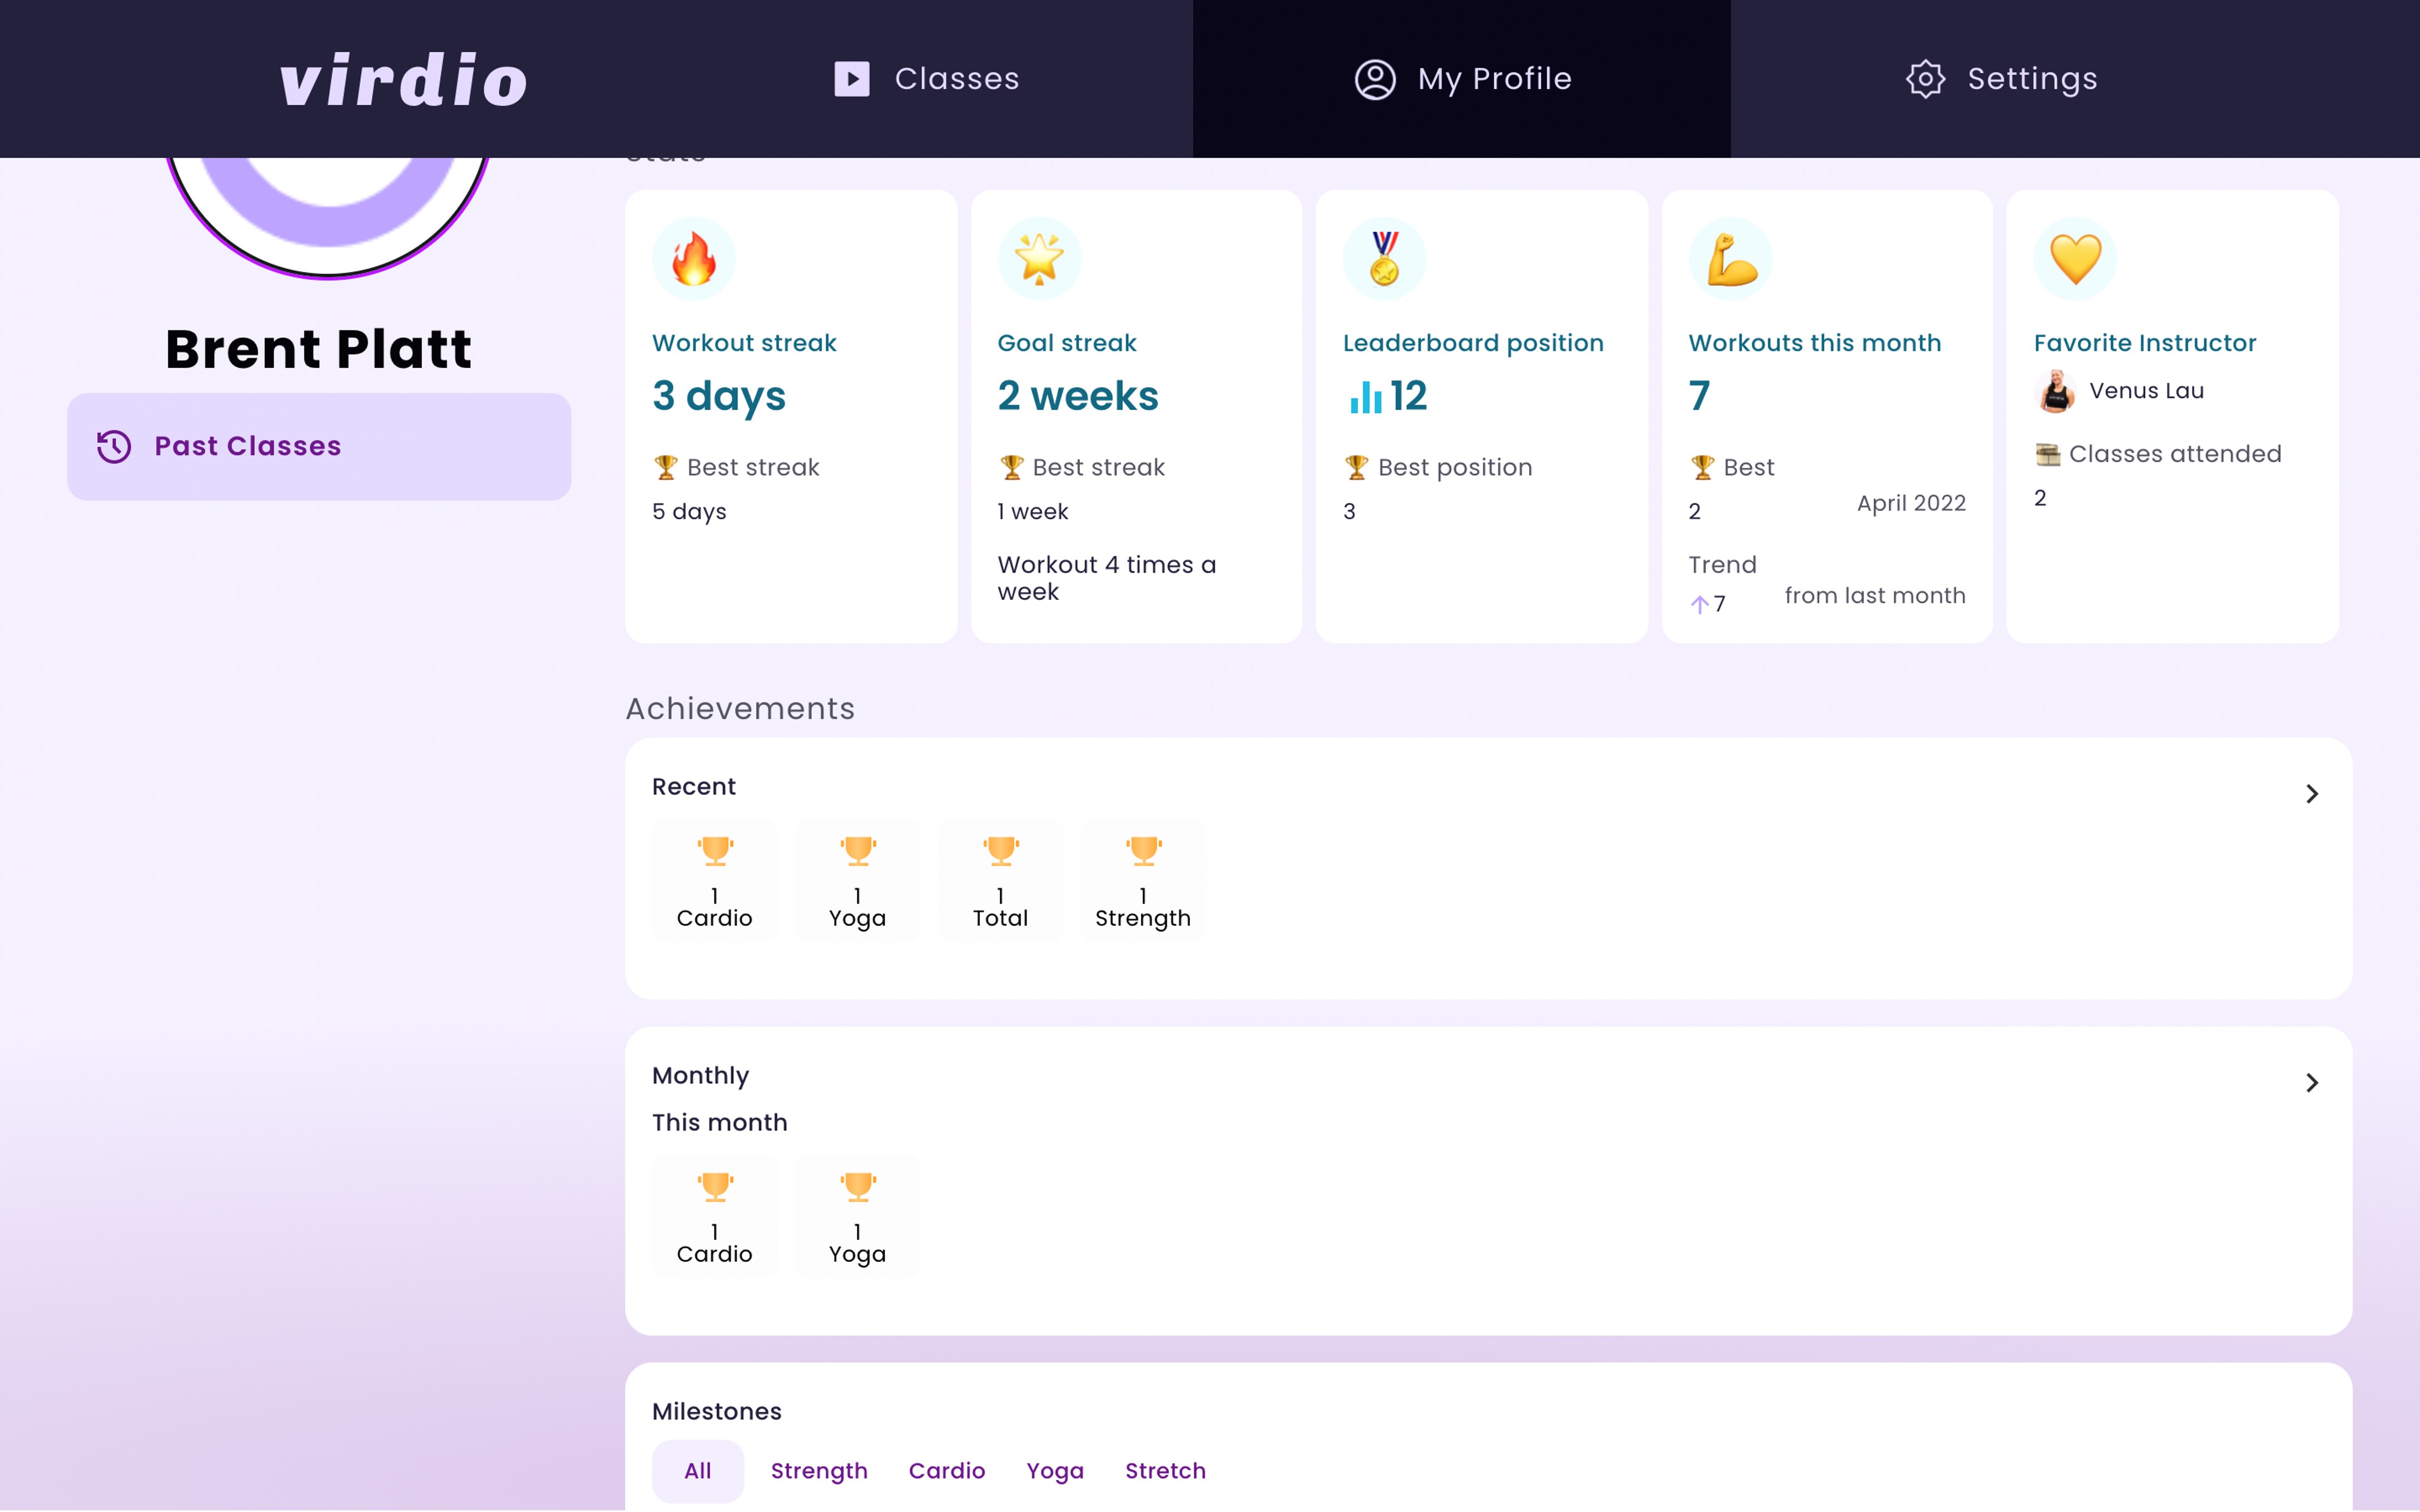Screen dimensions: 2420x1512
Task: Select the All milestones filter
Action: (x=697, y=1470)
